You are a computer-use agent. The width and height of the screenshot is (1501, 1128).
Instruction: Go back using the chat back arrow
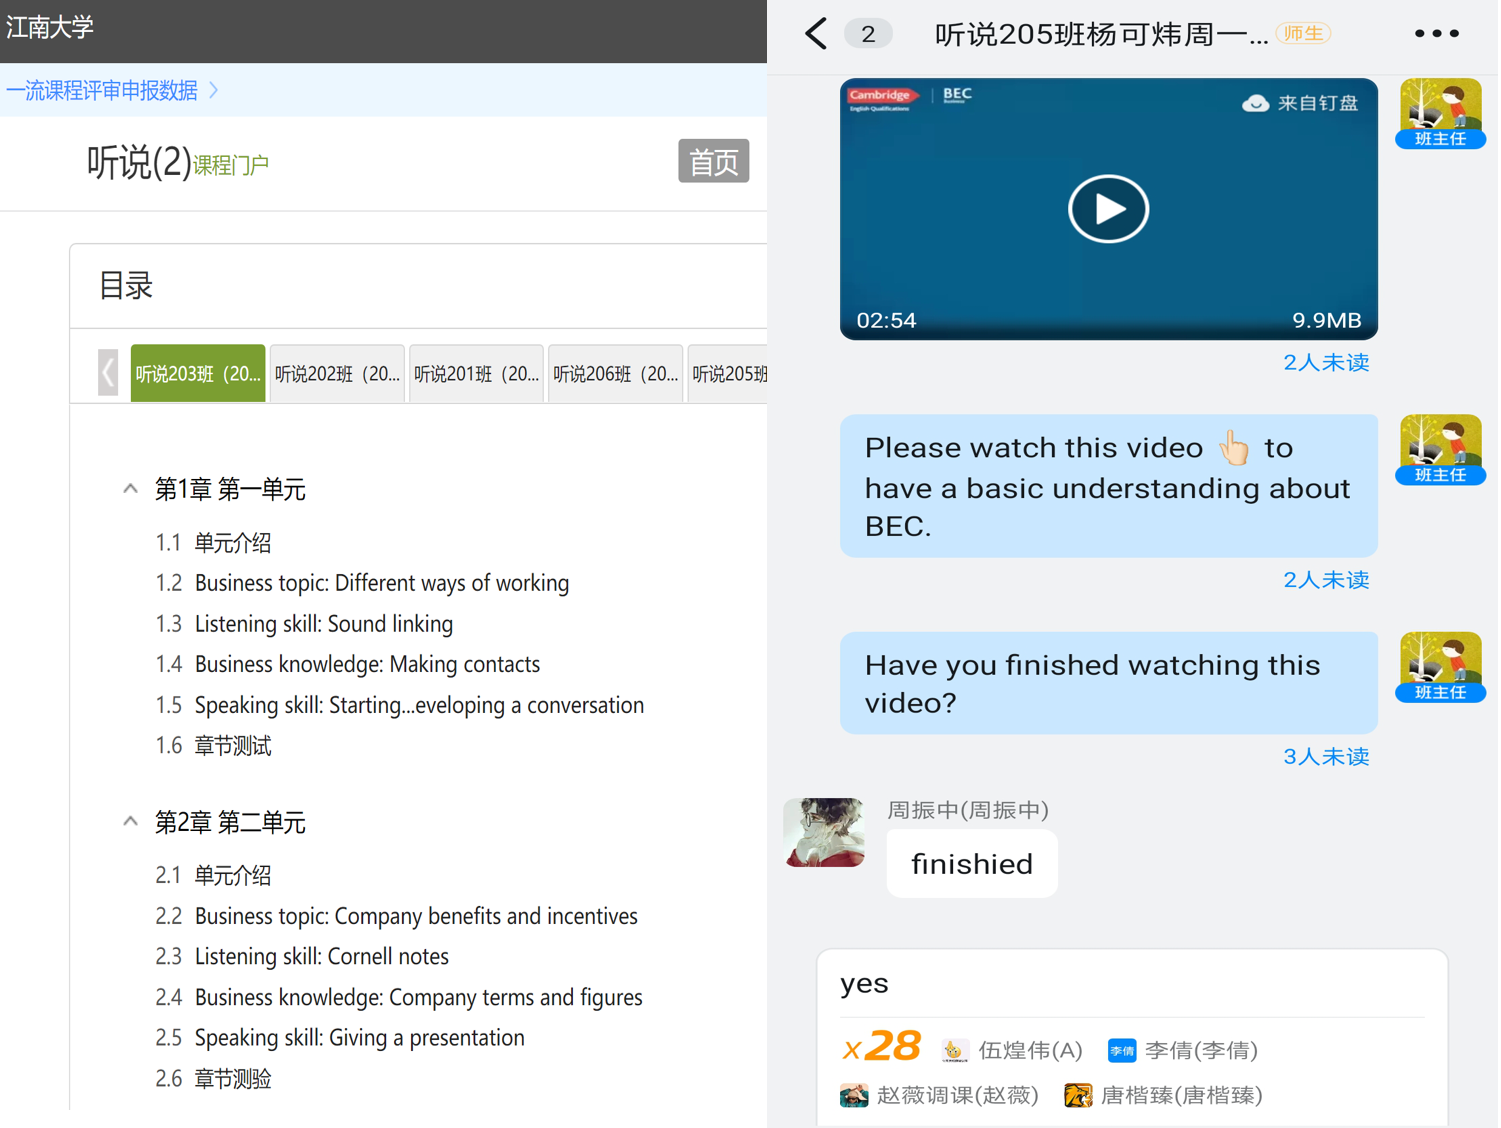tap(816, 34)
